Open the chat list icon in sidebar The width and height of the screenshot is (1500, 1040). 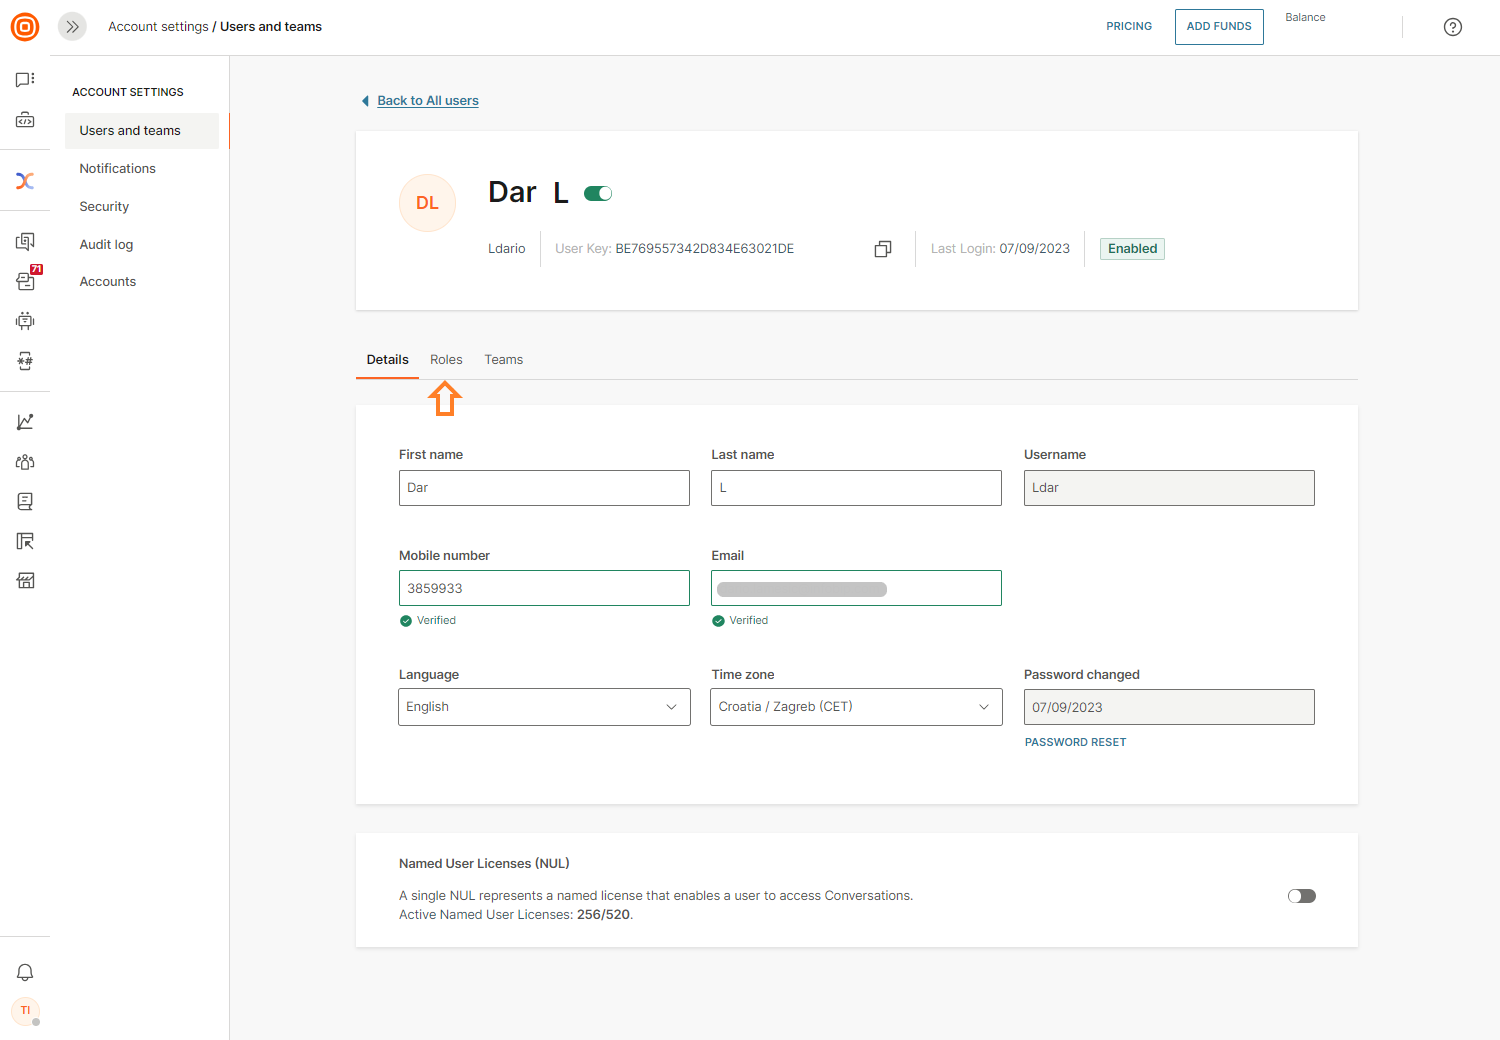(x=25, y=79)
